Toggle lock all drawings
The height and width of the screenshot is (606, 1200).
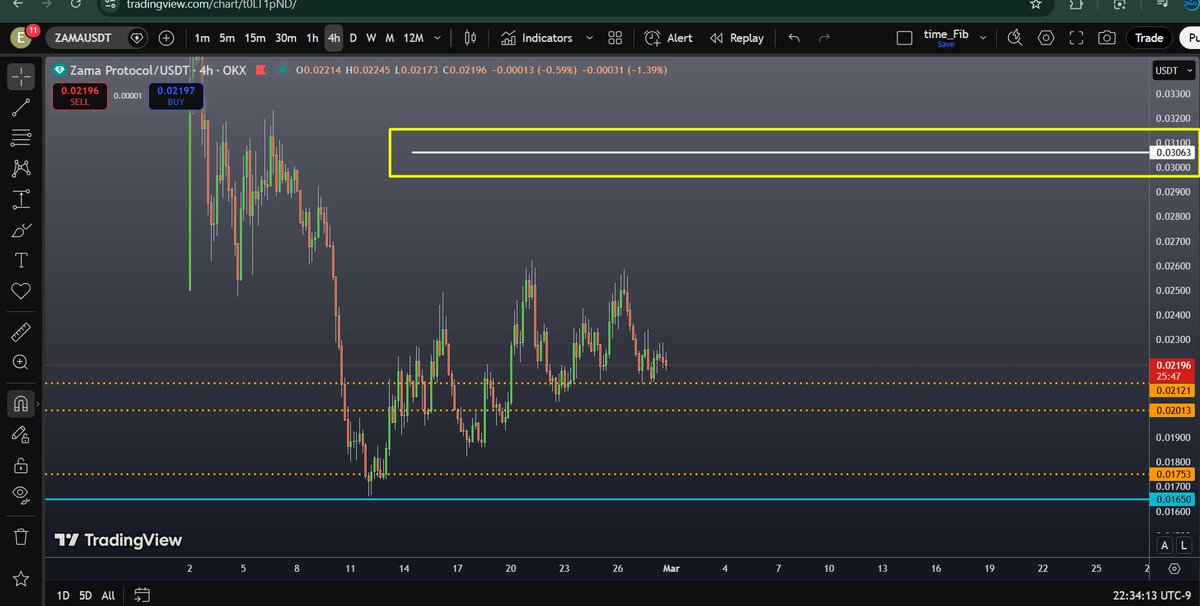(20, 465)
